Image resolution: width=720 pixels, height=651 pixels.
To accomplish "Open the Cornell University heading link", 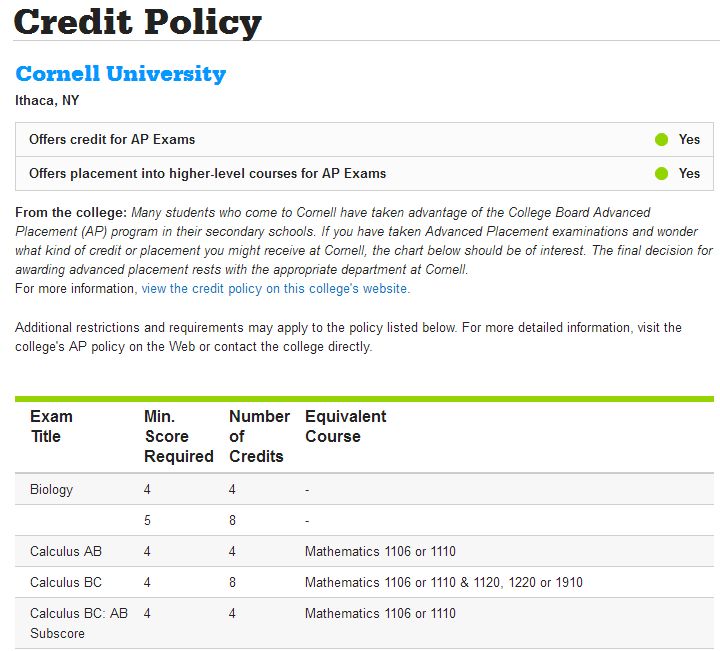I will click(x=121, y=74).
